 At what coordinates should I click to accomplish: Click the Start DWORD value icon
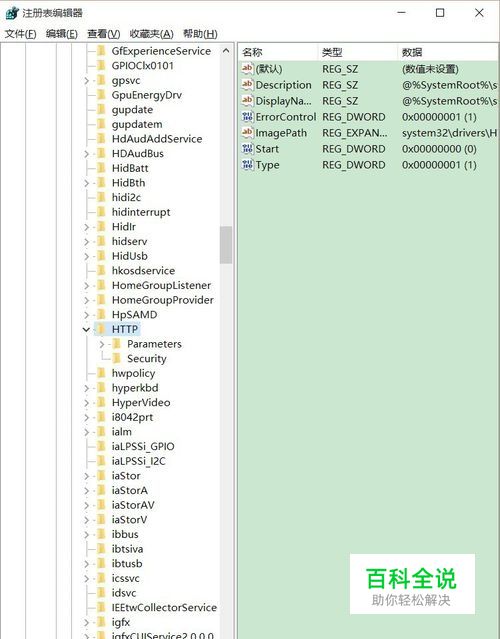247,149
